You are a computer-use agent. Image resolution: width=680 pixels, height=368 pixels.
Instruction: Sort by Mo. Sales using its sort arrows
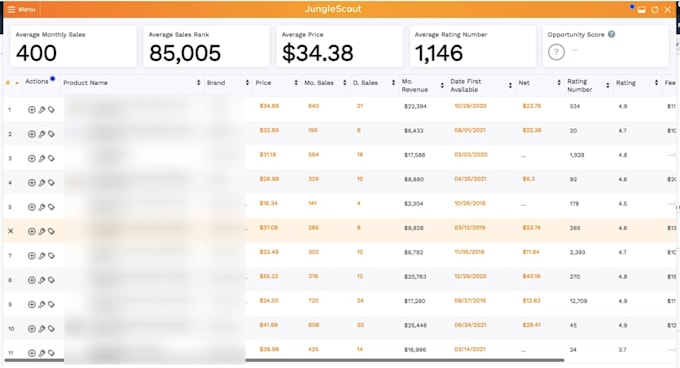345,82
